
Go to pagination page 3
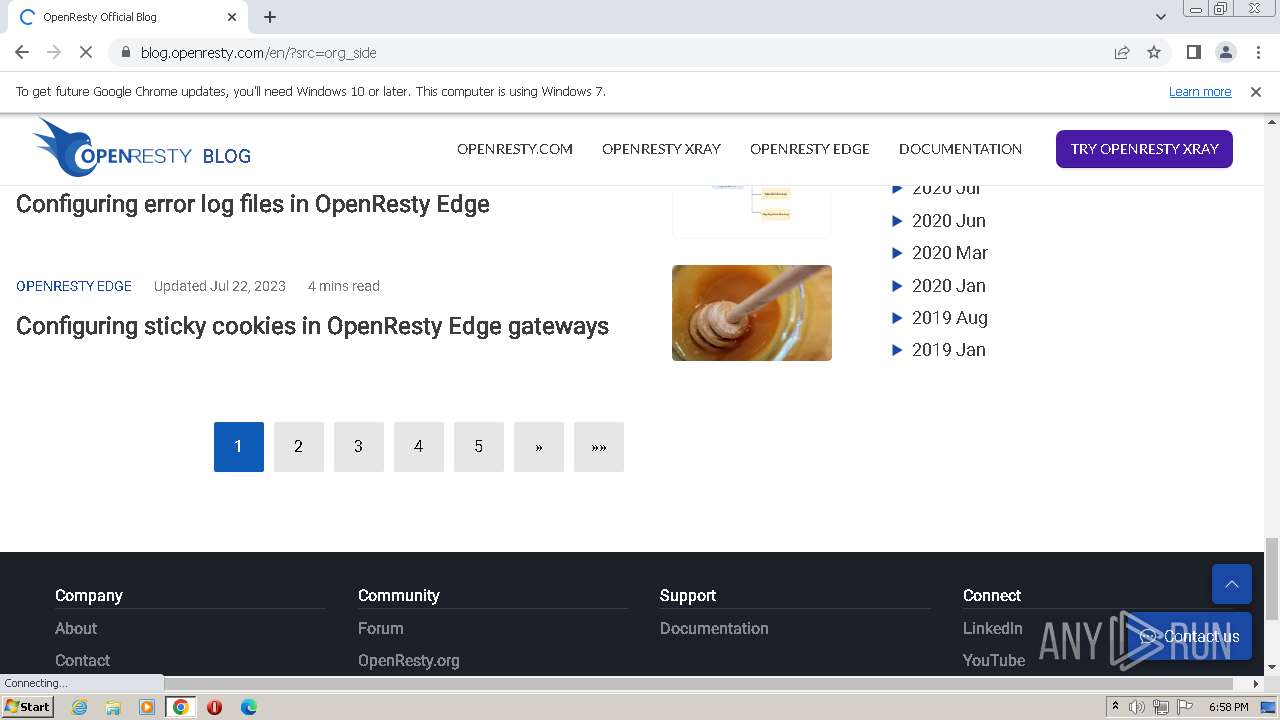pyautogui.click(x=359, y=447)
